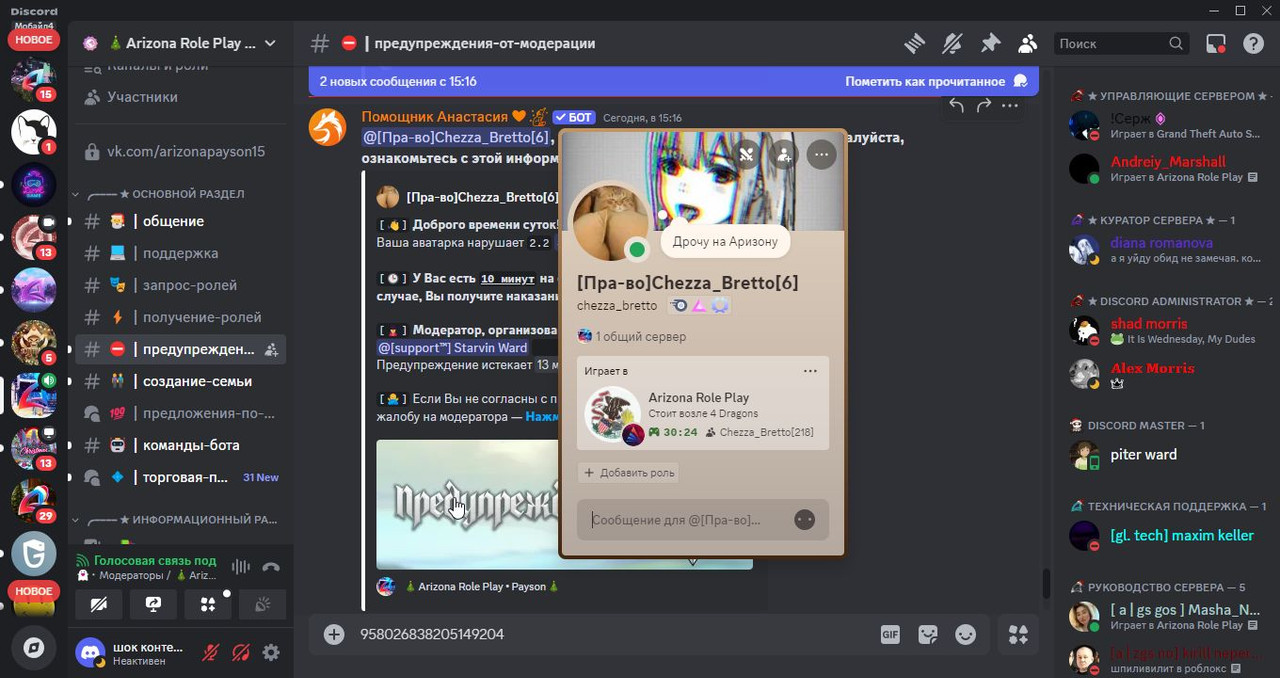Open more options on profile popup banner
This screenshot has width=1280, height=678.
coord(821,155)
